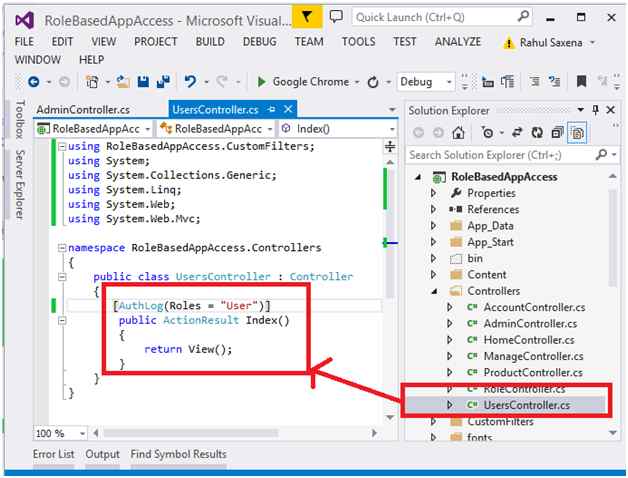Open the EDIT menu
This screenshot has width=628, height=478.
pos(62,42)
